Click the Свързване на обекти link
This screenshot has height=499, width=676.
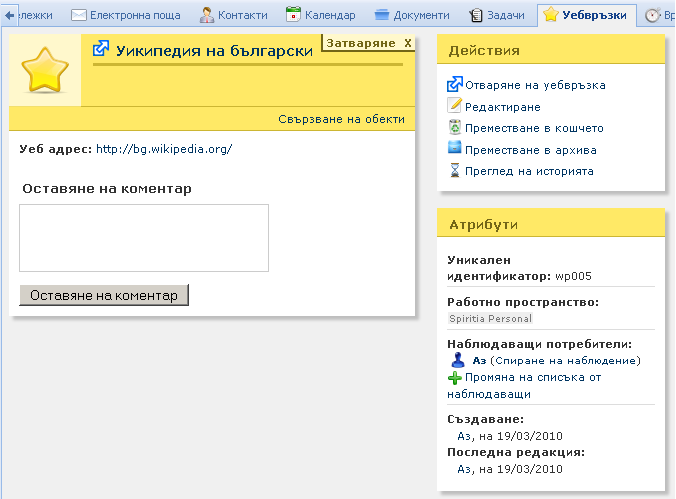[341, 119]
